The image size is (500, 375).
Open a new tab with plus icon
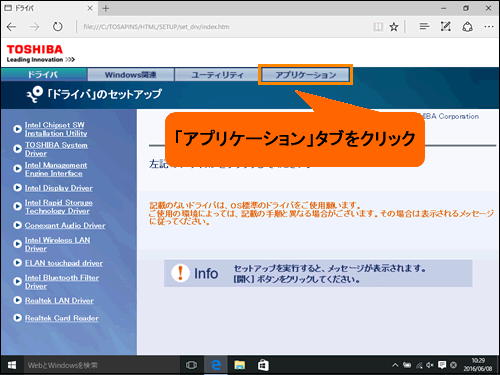(x=106, y=8)
